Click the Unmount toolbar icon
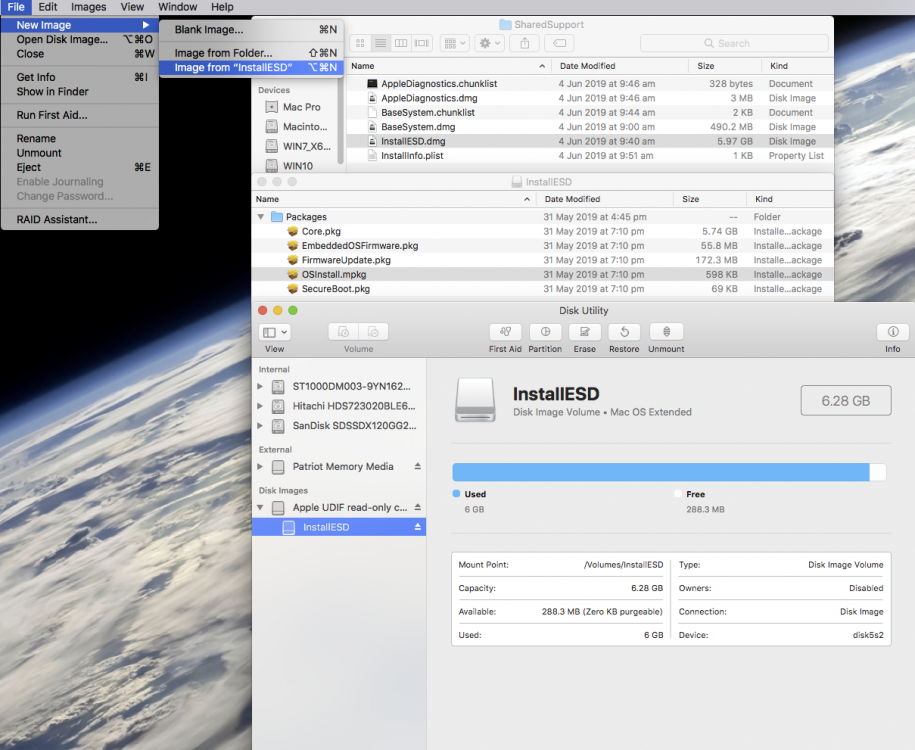Screen dimensions: 915x750 [666, 332]
